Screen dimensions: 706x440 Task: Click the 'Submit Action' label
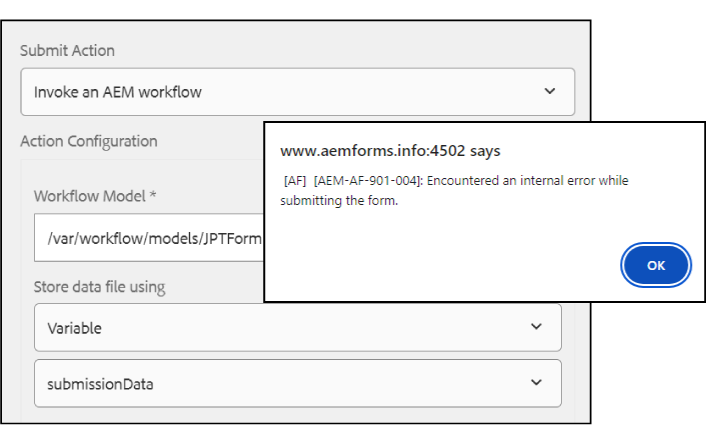(67, 50)
